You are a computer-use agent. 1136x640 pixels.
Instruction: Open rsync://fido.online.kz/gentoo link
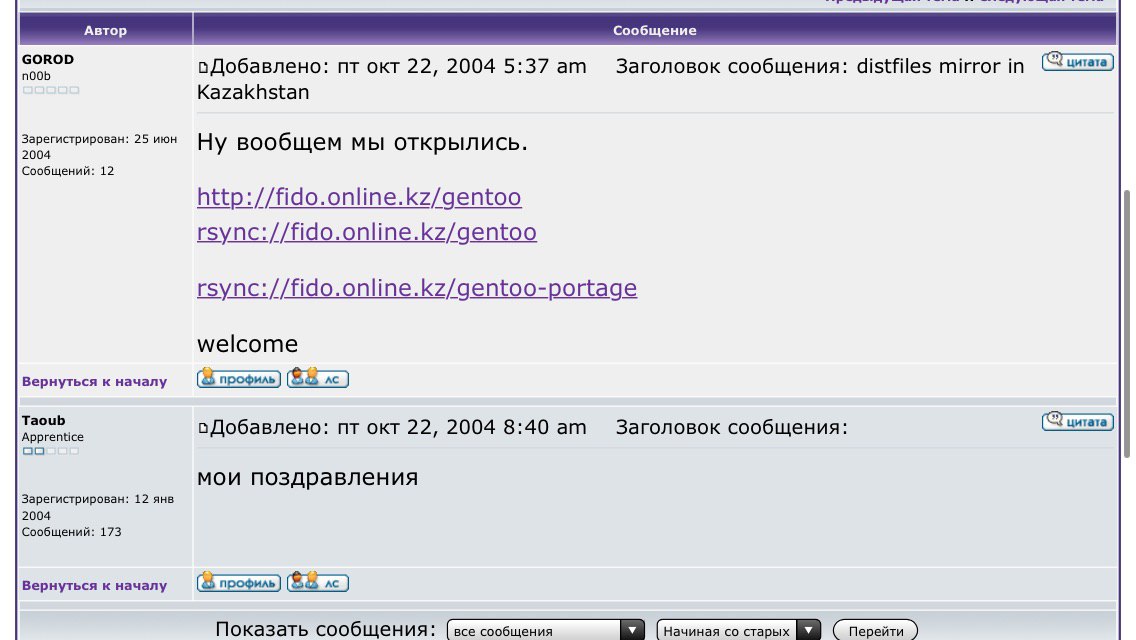click(x=367, y=232)
